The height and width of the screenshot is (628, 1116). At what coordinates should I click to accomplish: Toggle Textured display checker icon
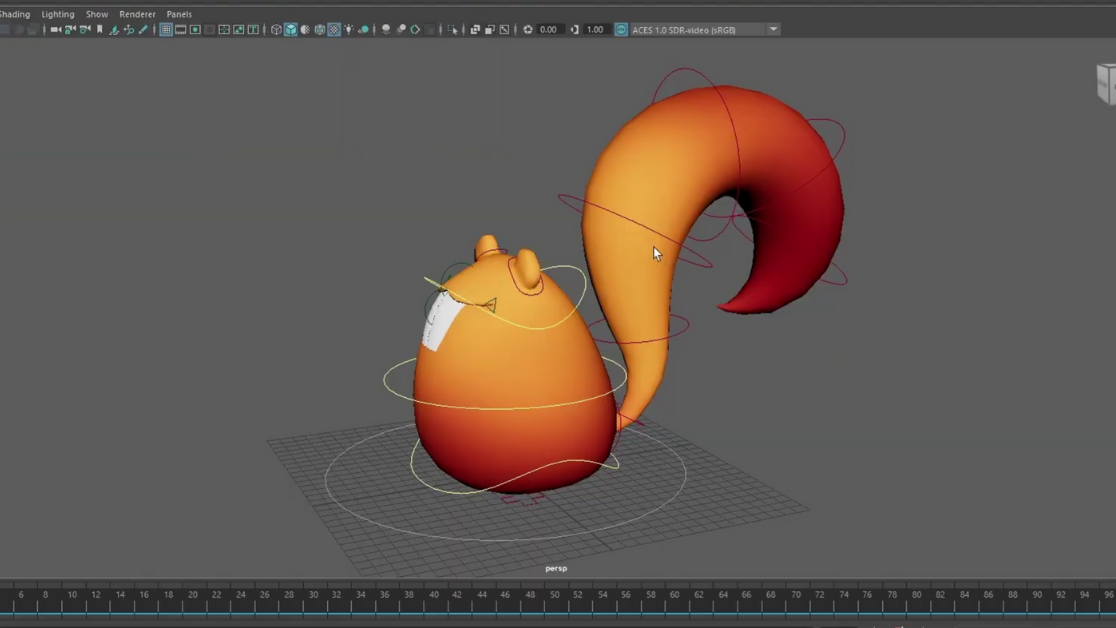tap(334, 30)
